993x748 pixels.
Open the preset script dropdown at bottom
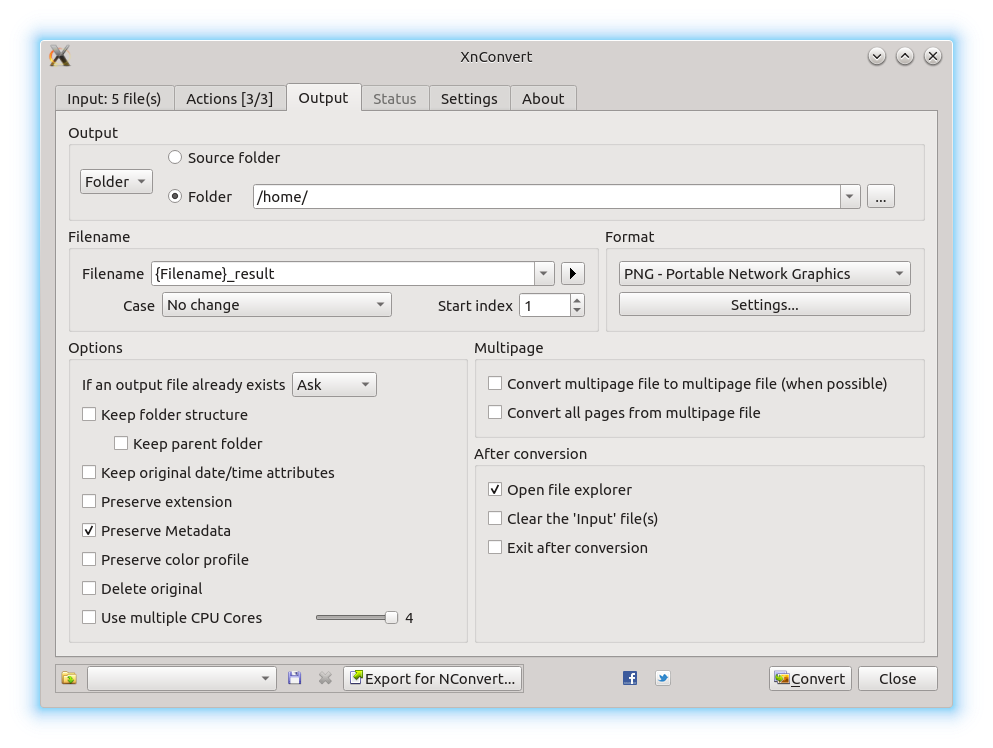[x=182, y=678]
